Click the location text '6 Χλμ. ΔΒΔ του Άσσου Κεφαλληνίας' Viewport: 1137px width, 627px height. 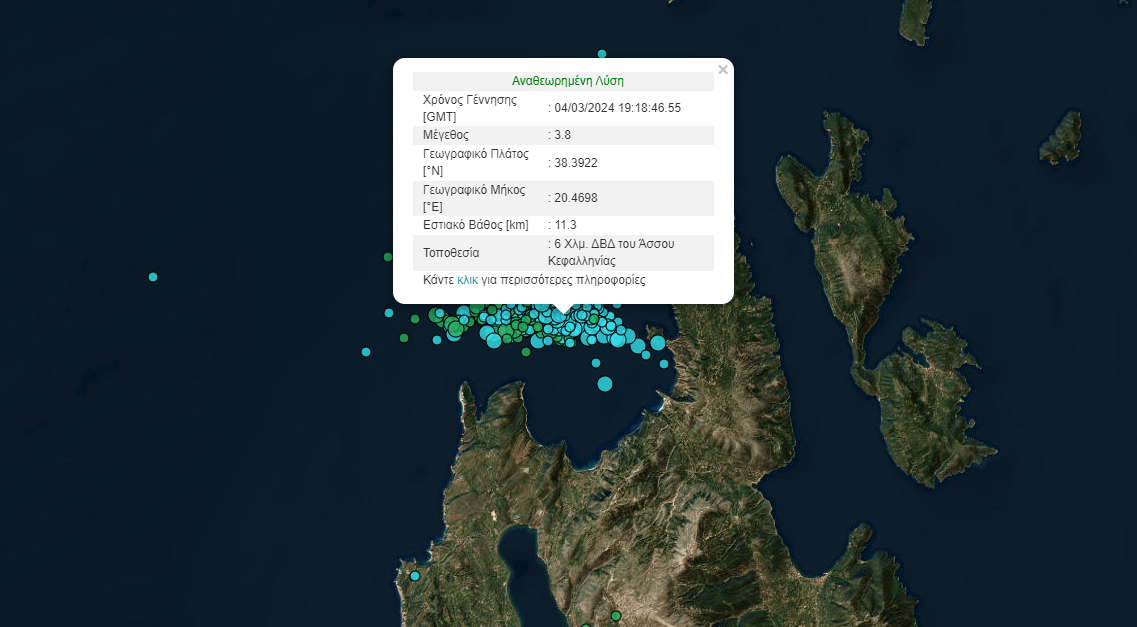pyautogui.click(x=611, y=252)
